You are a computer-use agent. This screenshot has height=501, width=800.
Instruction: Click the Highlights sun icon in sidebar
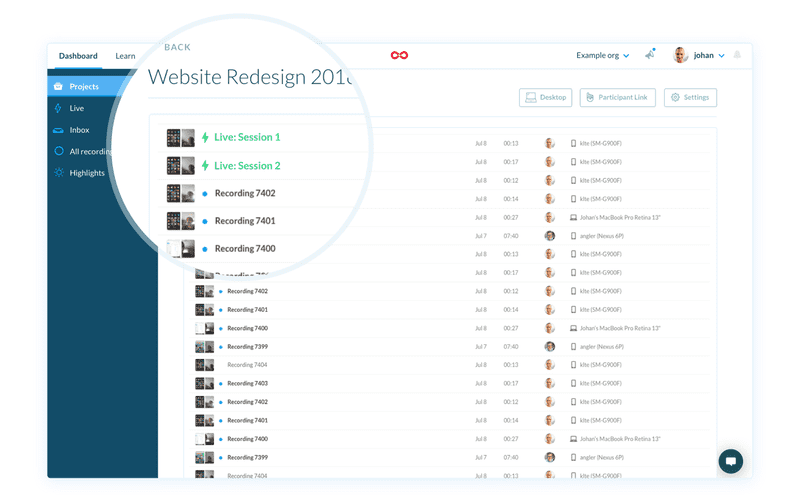(x=59, y=173)
